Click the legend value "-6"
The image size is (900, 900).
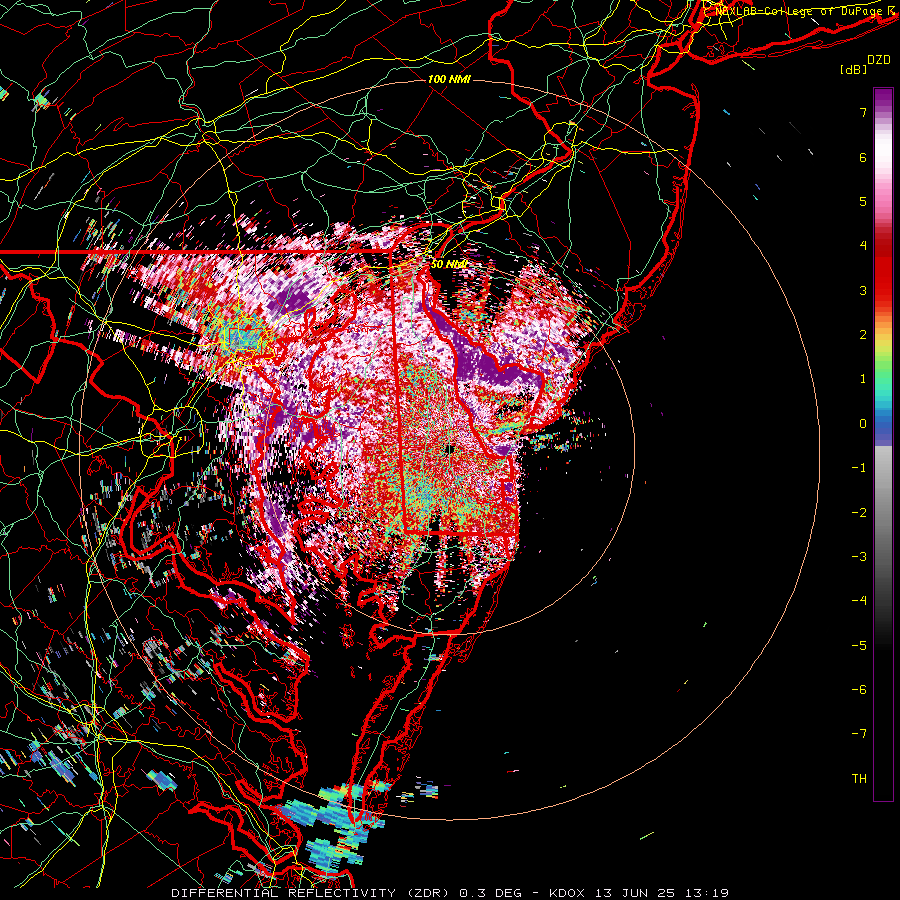pyautogui.click(x=859, y=689)
